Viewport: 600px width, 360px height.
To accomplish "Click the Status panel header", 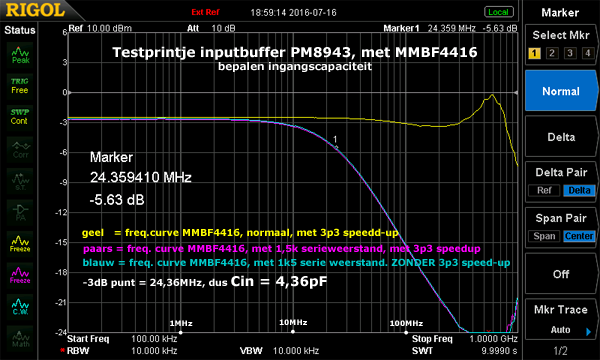I will (20, 30).
